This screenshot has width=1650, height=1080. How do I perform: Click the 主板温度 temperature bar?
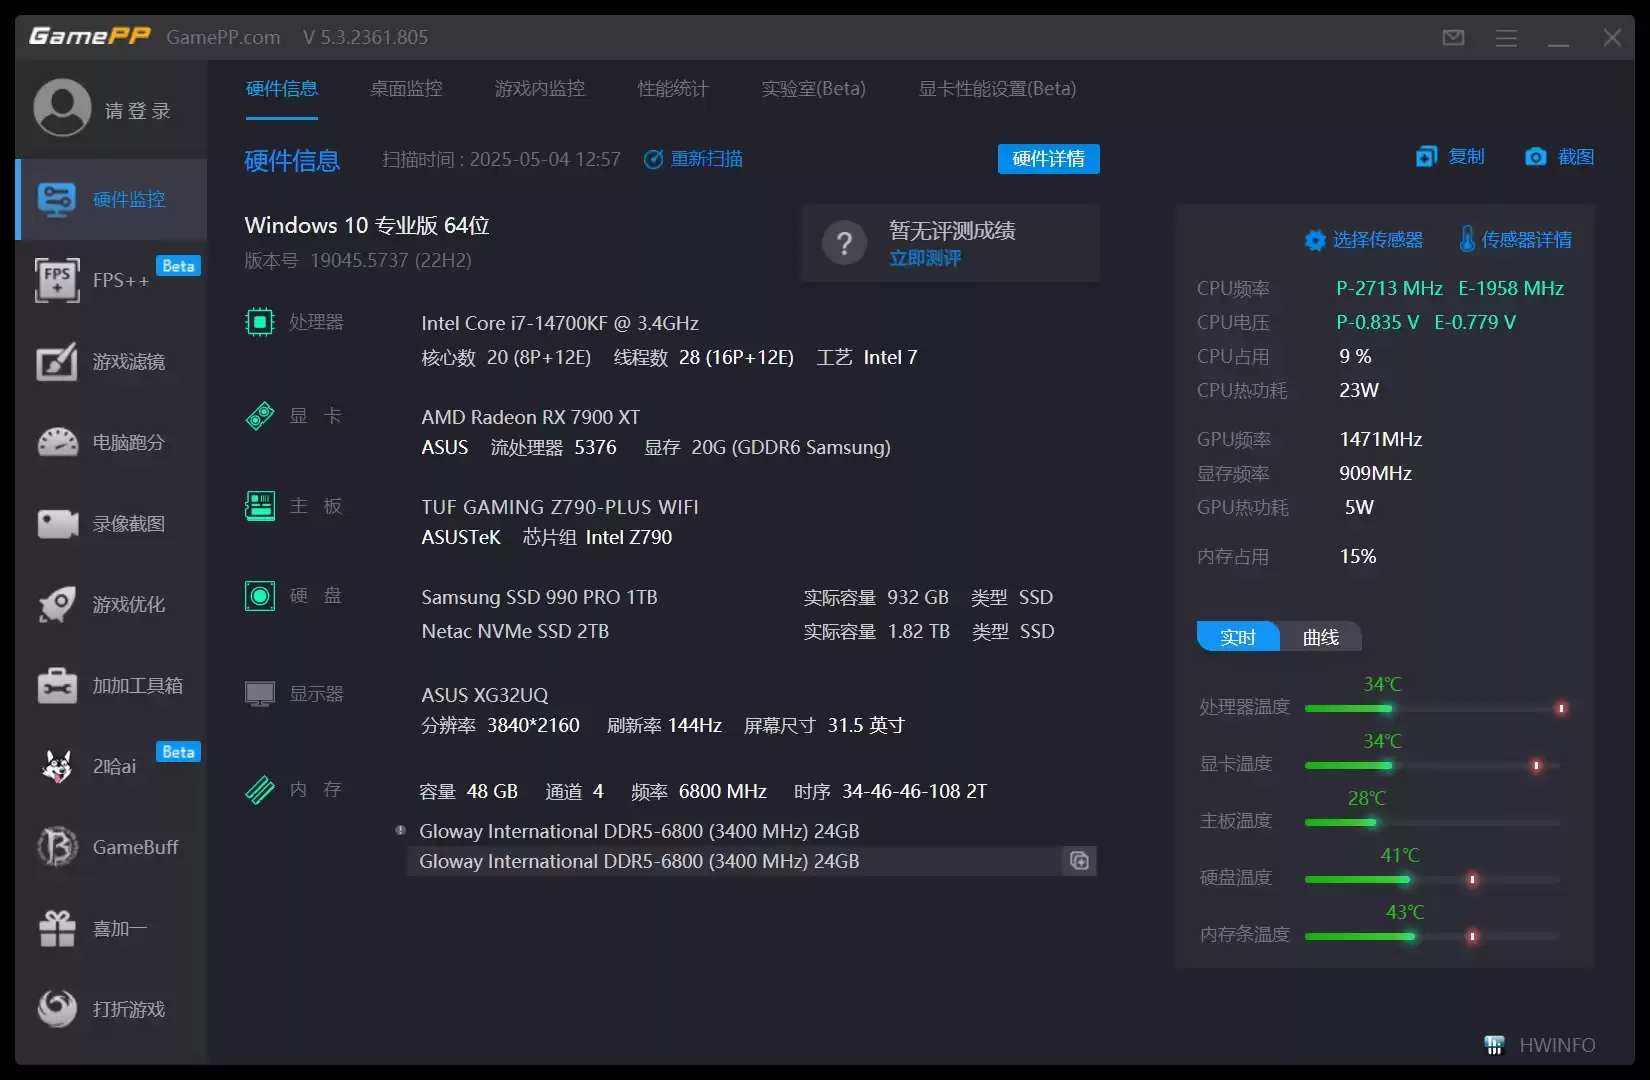(1432, 822)
